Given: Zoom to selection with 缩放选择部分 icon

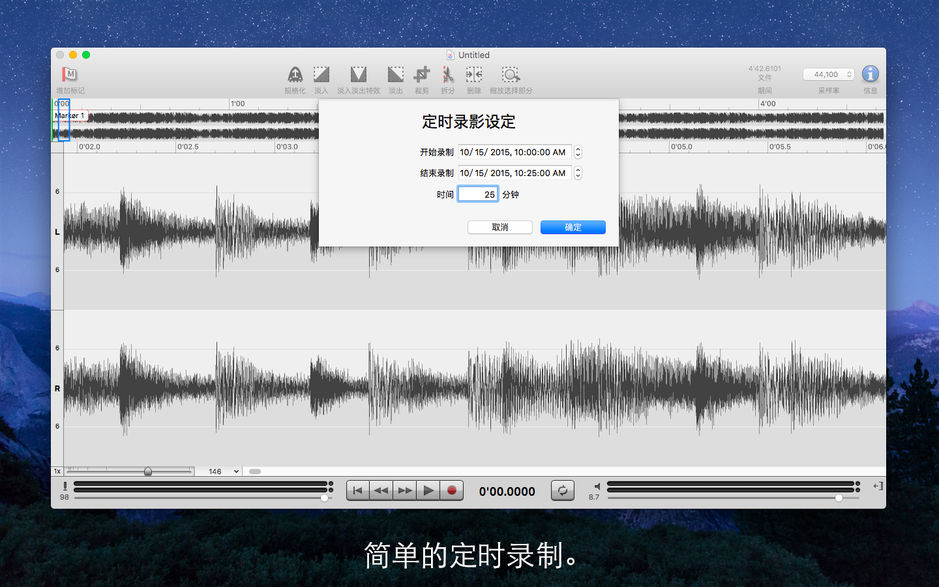Looking at the screenshot, I should coord(510,75).
